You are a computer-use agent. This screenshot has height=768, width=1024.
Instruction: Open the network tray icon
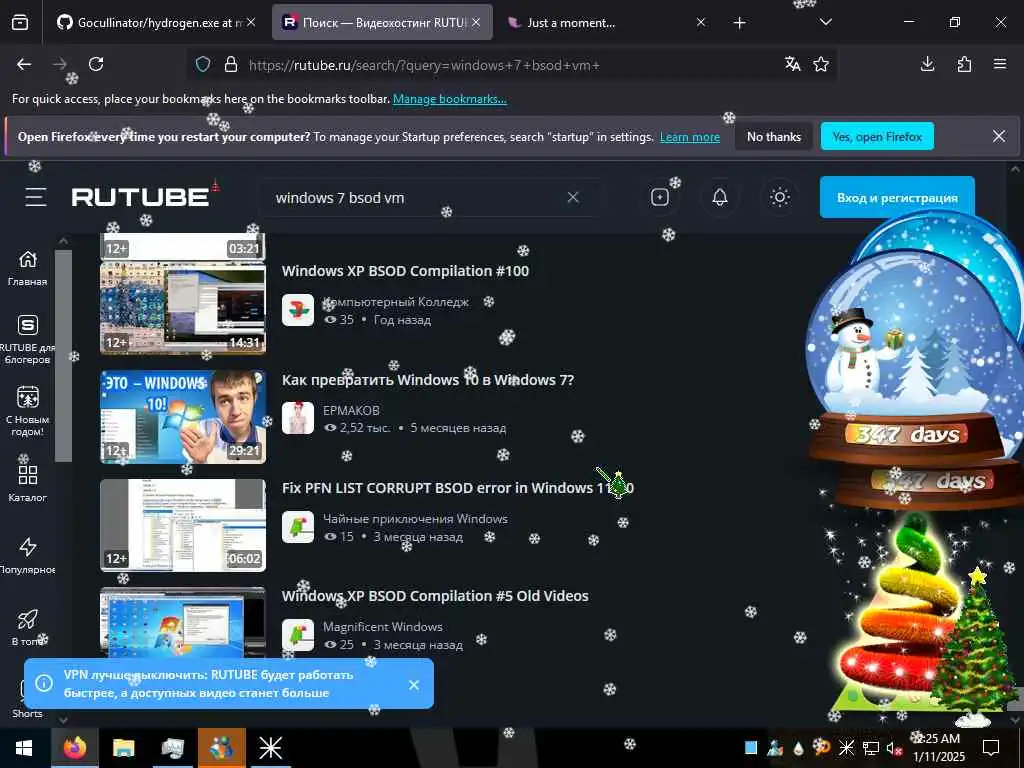coord(871,748)
